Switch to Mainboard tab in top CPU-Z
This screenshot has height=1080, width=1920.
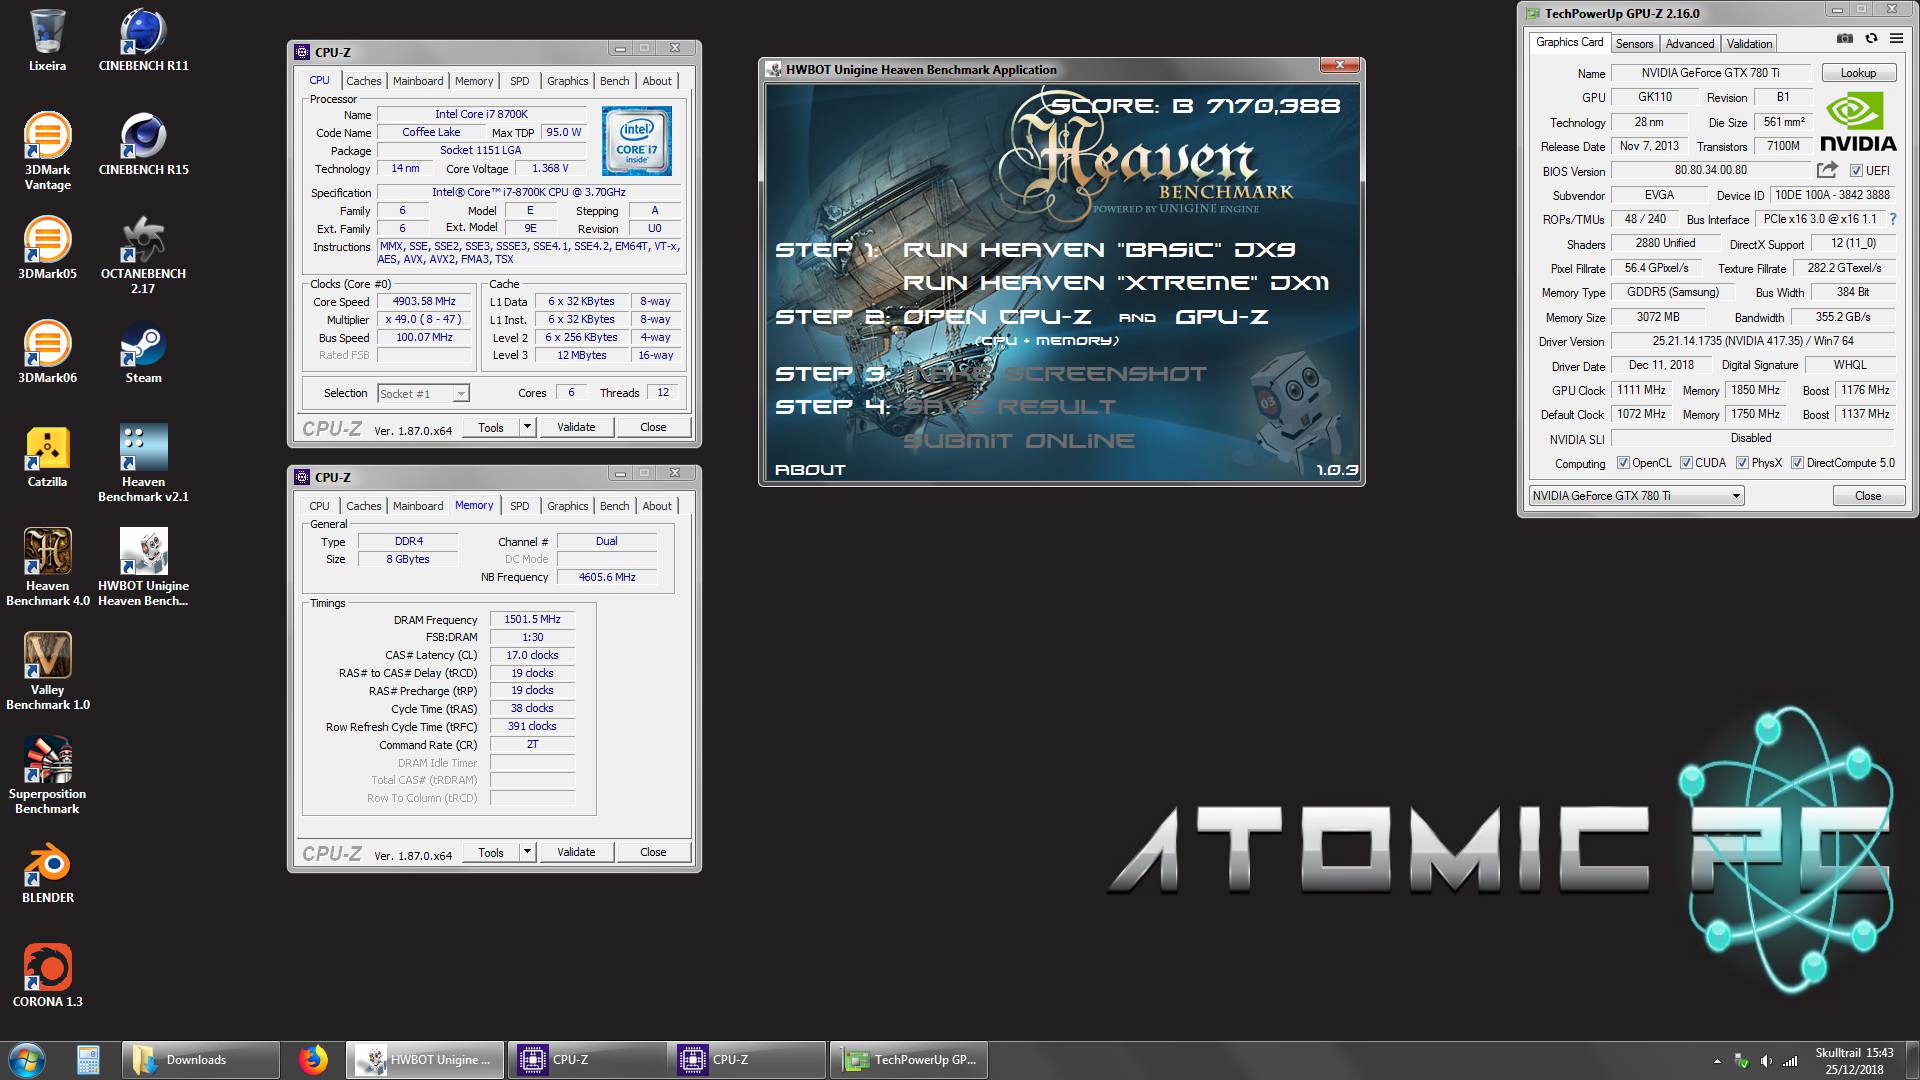click(x=418, y=81)
